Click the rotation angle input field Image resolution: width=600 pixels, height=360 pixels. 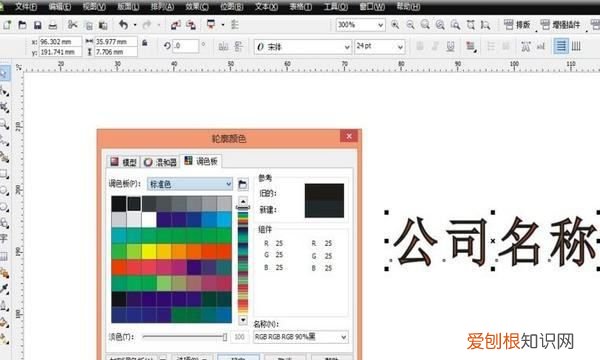point(186,46)
